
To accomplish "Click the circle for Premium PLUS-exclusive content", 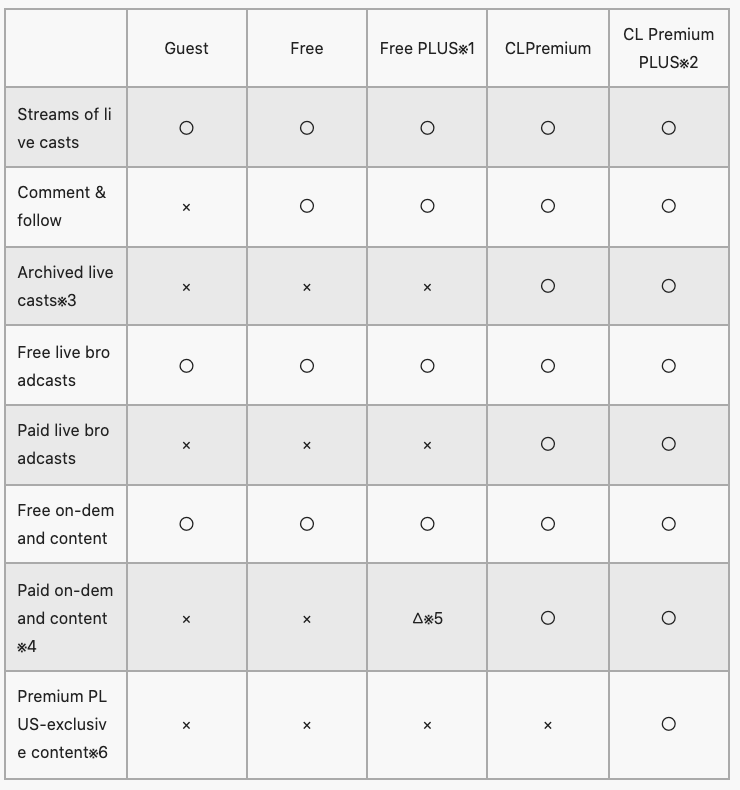I will tap(668, 724).
